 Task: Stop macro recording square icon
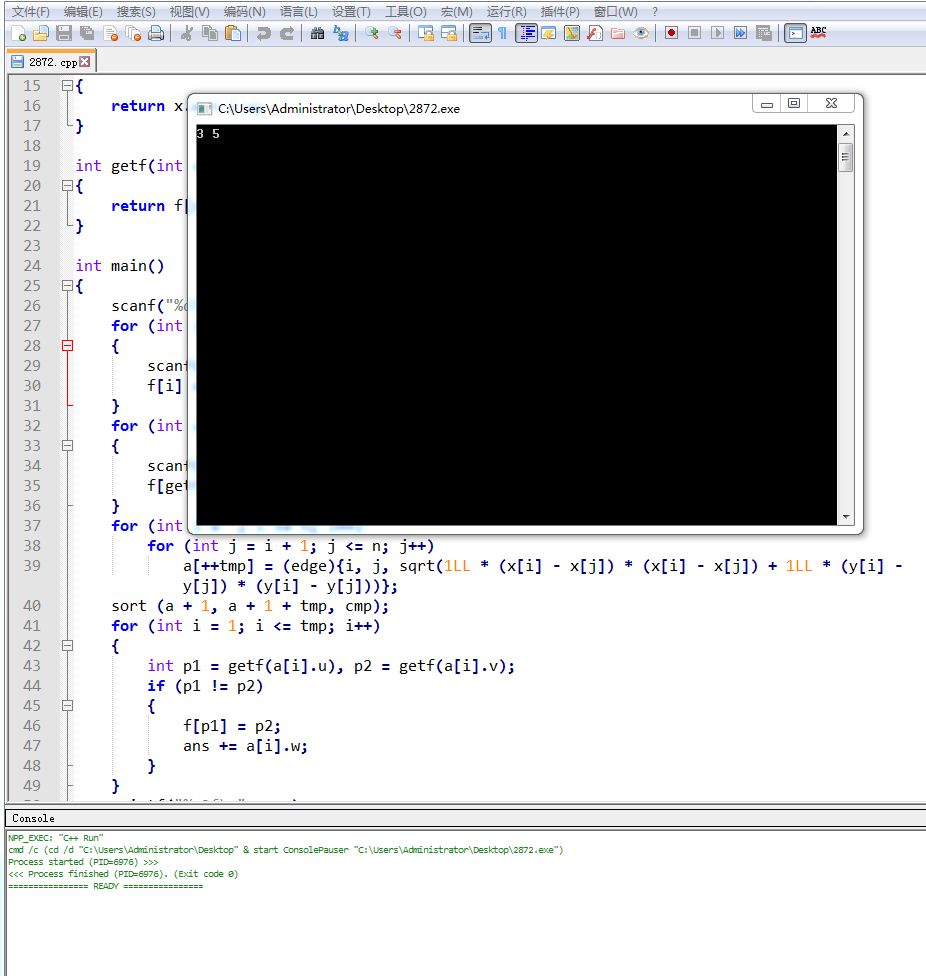tap(694, 33)
